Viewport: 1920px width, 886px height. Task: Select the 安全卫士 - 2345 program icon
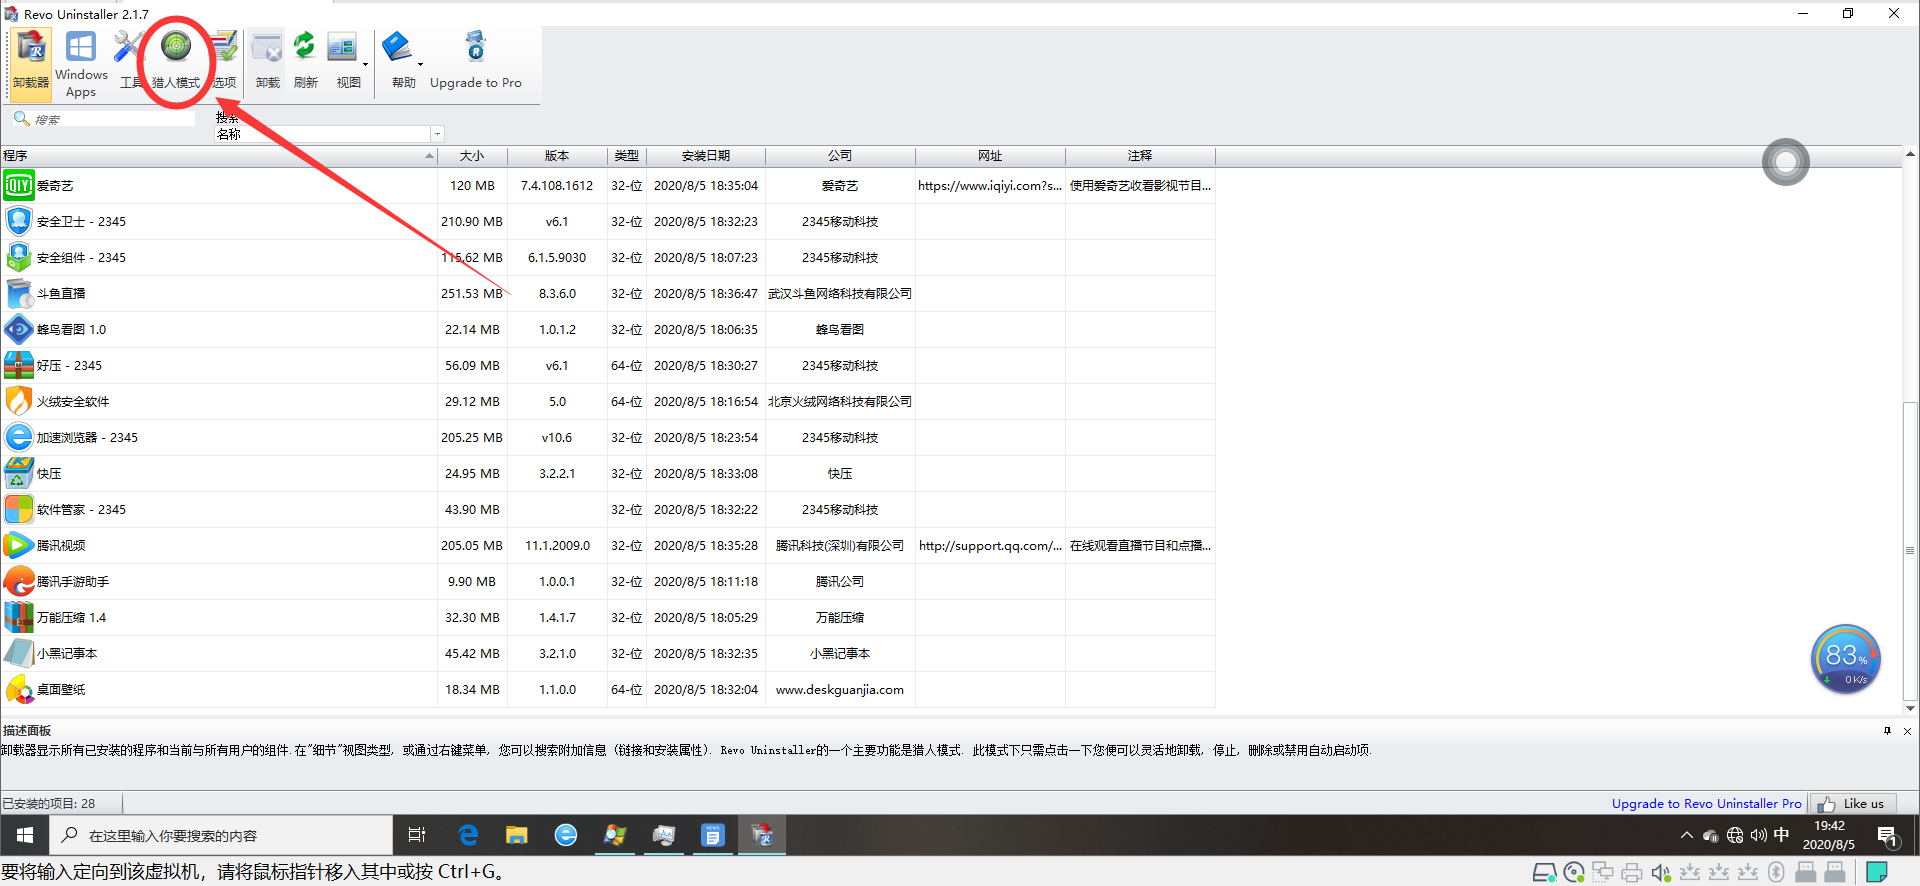coord(18,222)
